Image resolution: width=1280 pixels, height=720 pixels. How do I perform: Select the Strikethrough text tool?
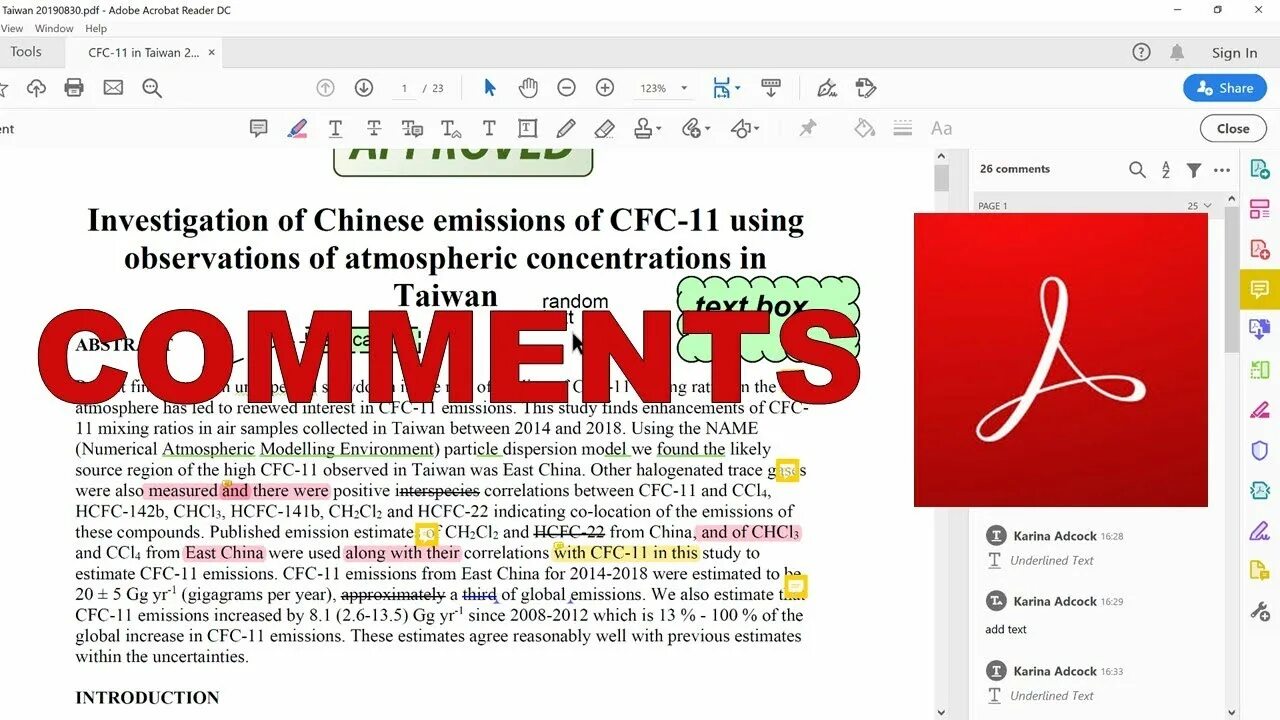pos(374,128)
